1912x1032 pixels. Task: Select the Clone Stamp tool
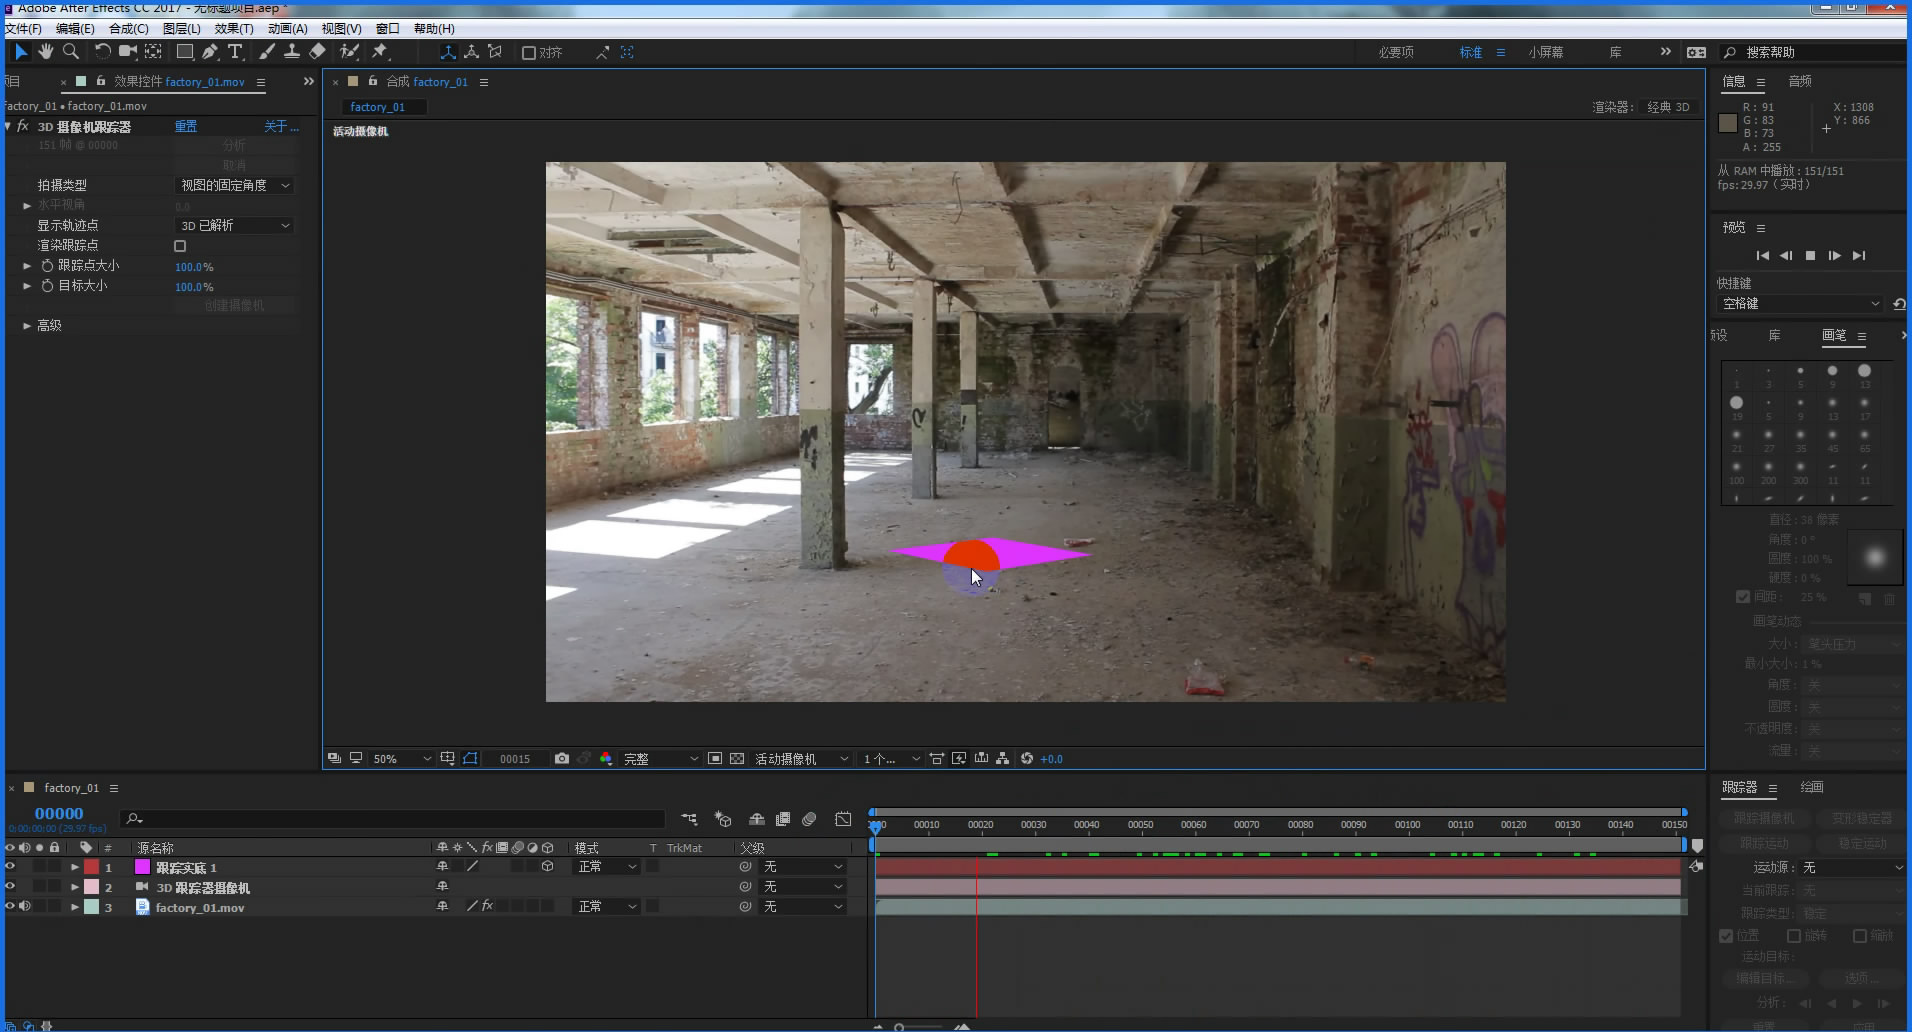tap(292, 52)
